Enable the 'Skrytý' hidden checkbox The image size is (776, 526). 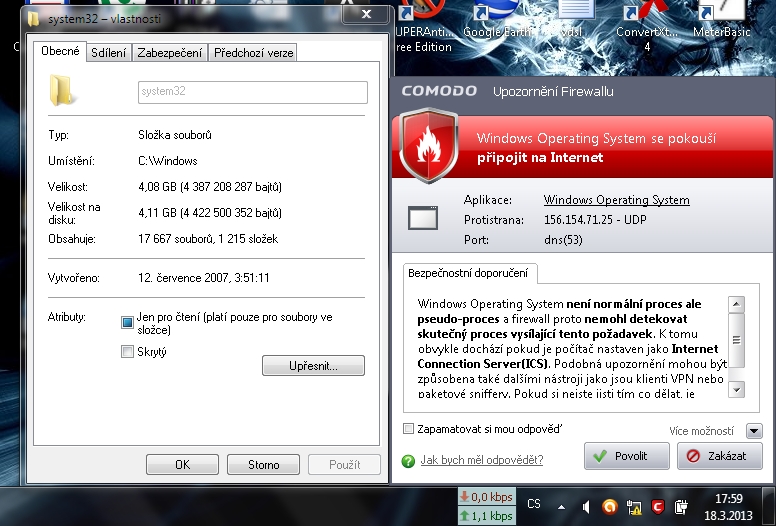click(x=127, y=351)
